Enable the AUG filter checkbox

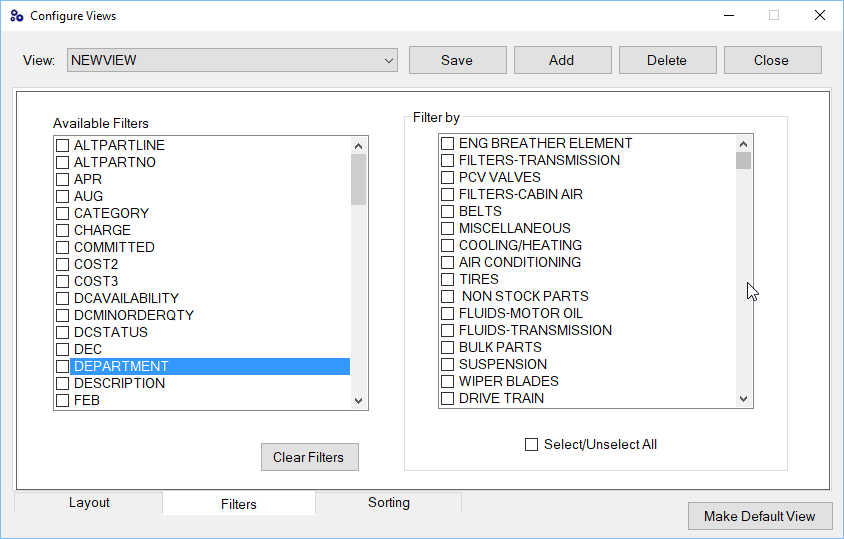coord(62,197)
